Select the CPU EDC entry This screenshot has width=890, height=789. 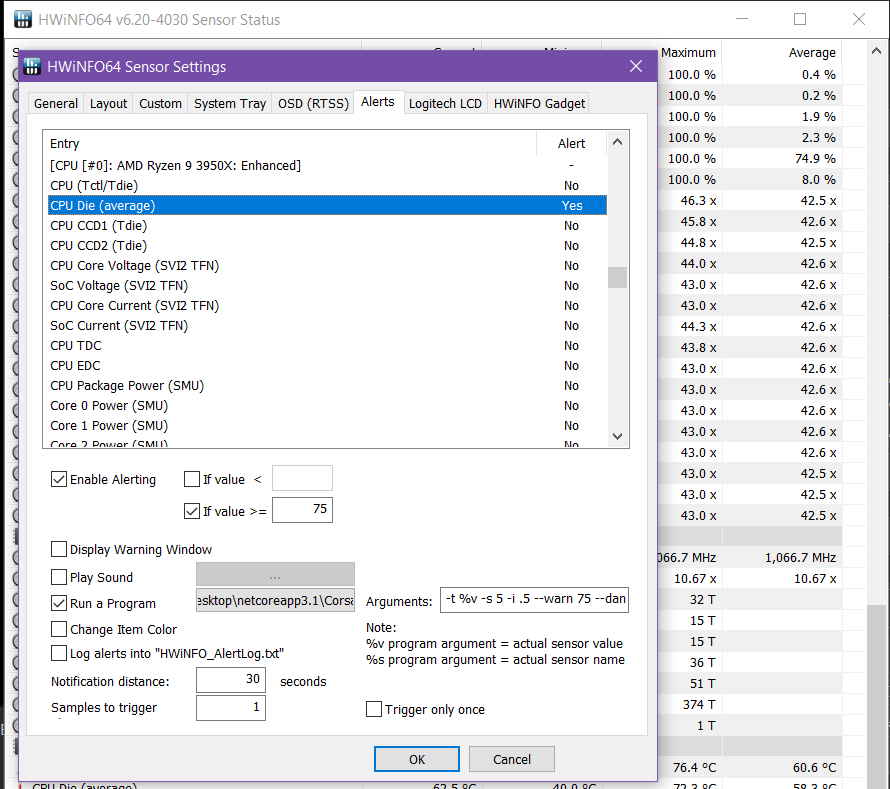click(328, 366)
